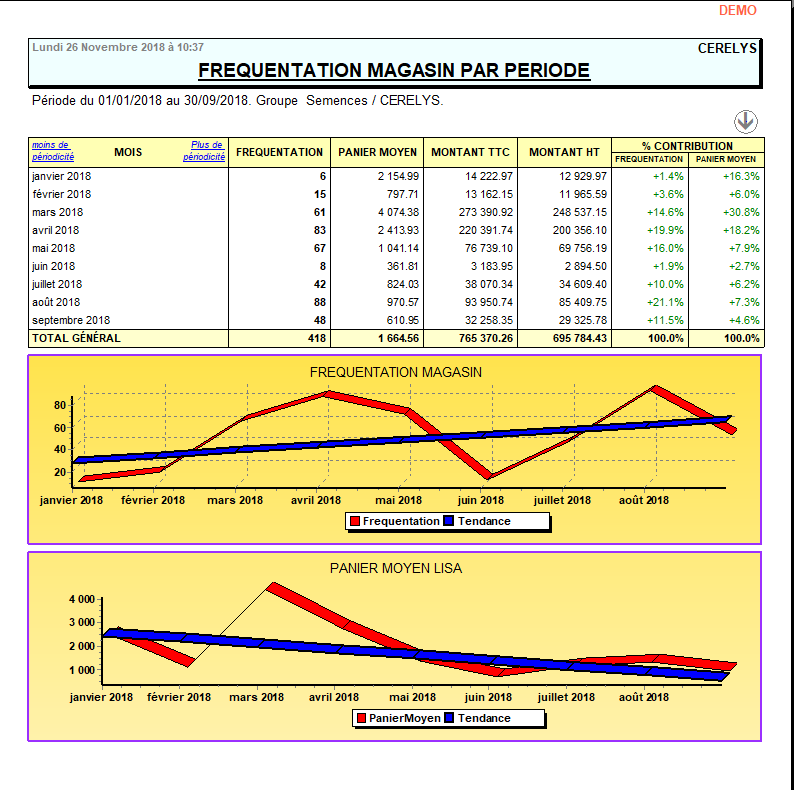Click blue Tendance swatch in Panier Moyen chart

(449, 718)
